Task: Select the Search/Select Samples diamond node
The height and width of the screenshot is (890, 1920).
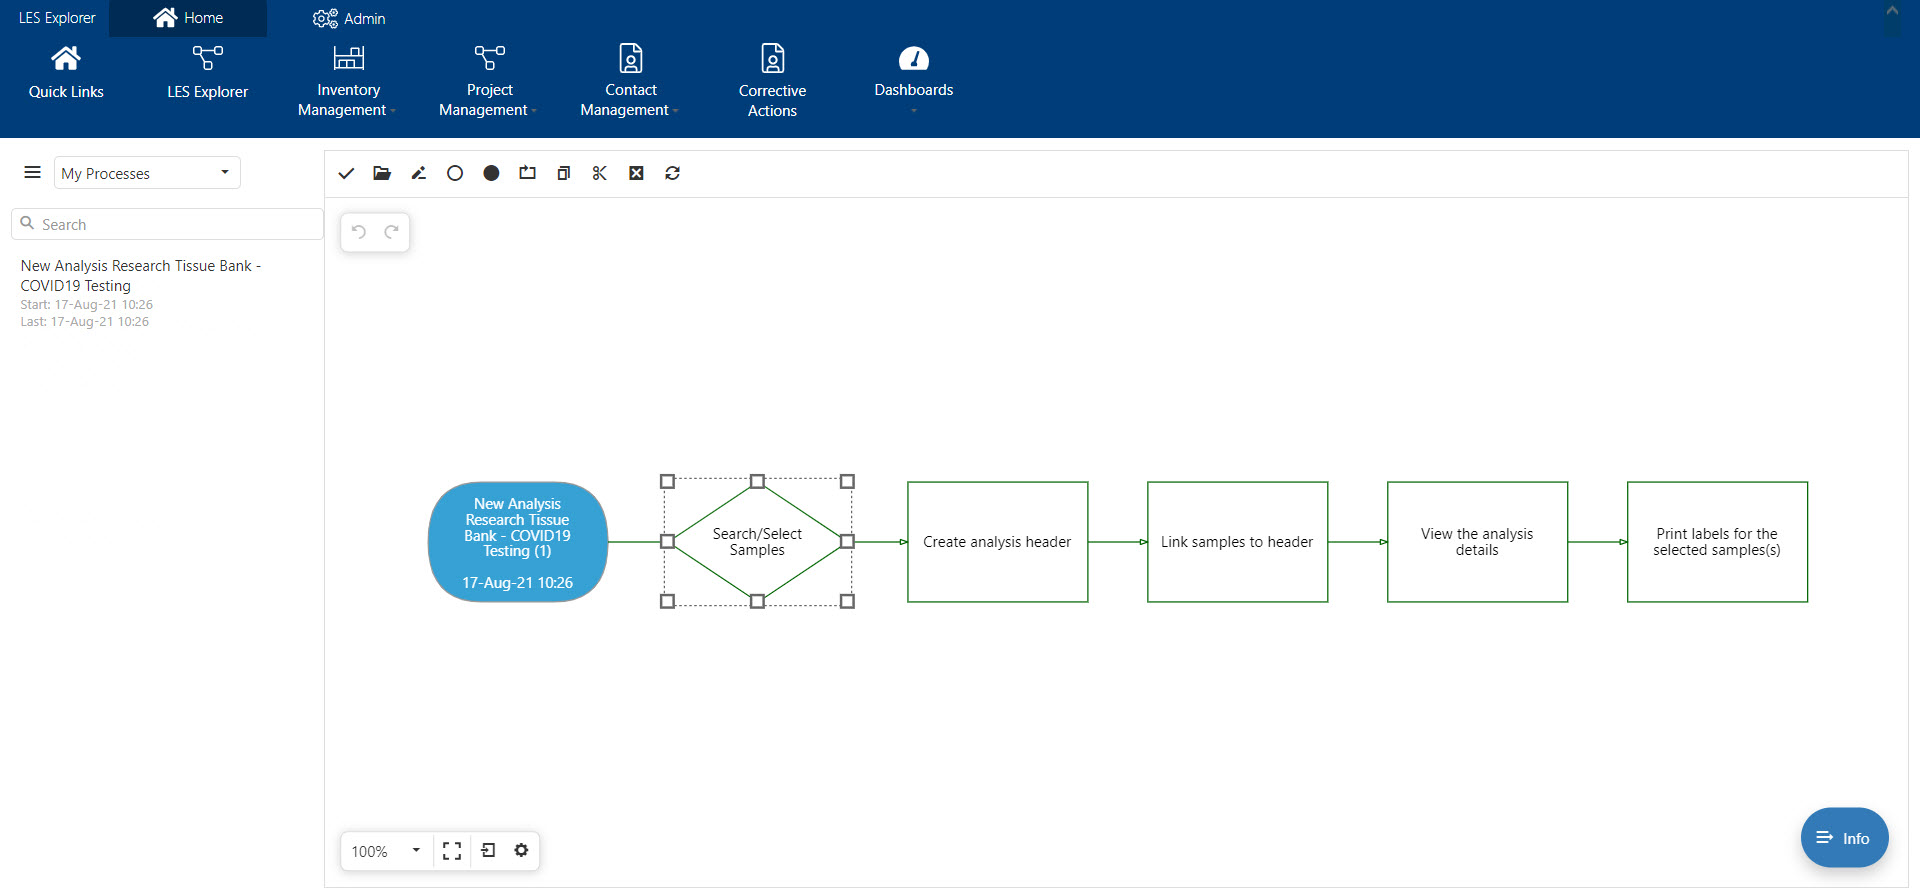Action: 757,542
